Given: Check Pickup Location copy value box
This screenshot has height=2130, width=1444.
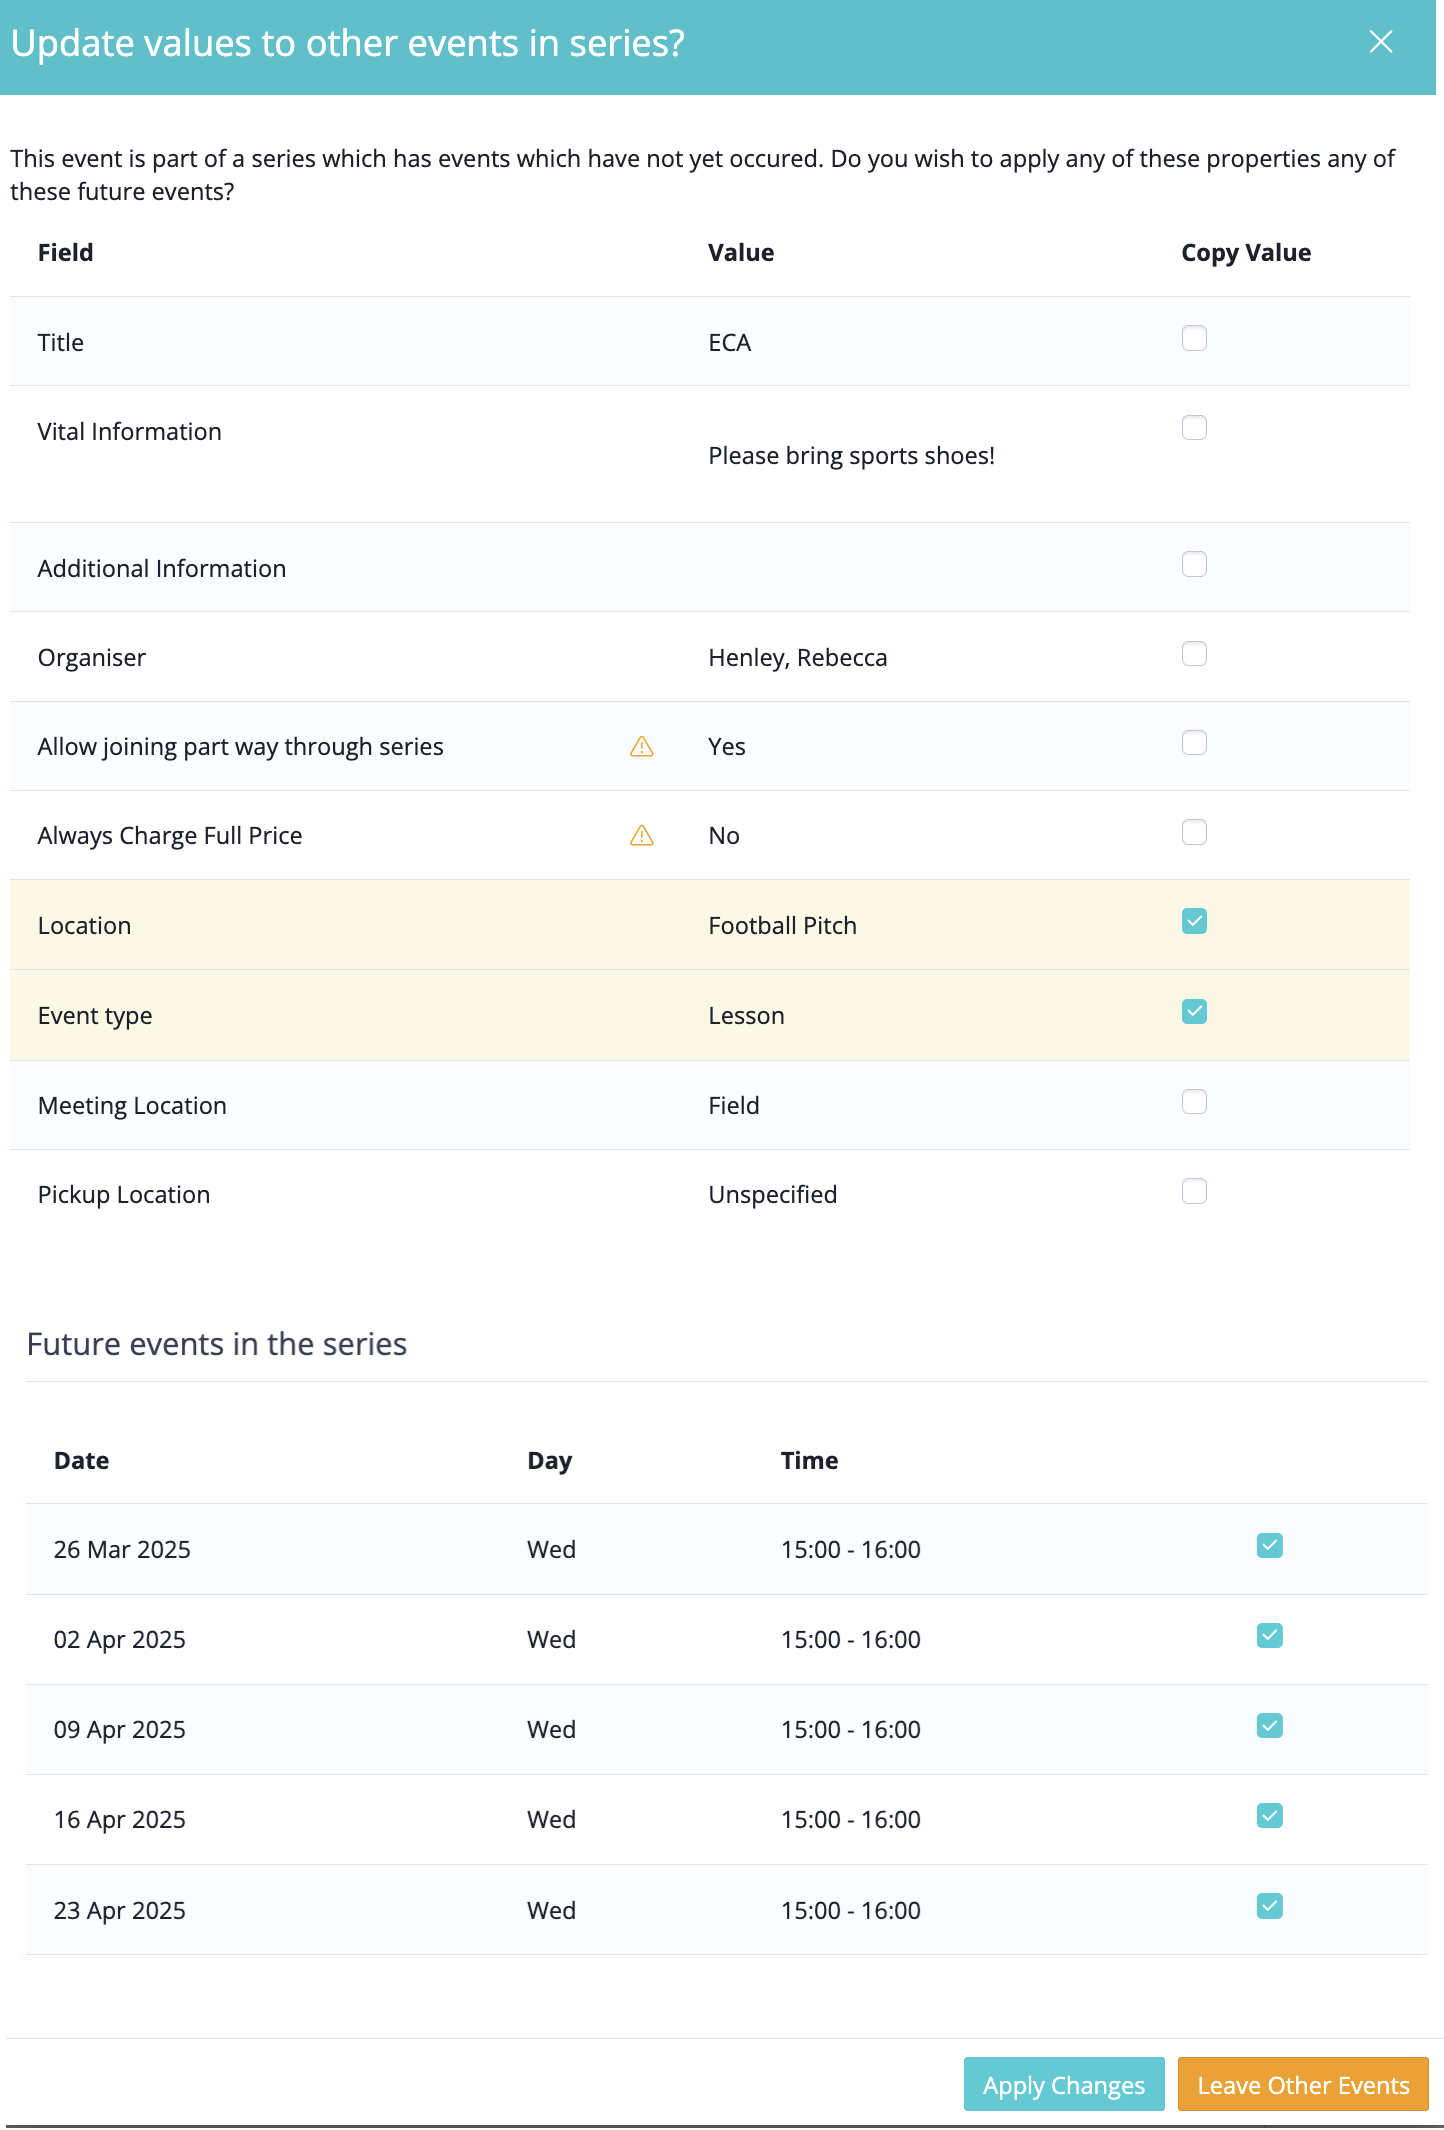Looking at the screenshot, I should (1194, 1191).
